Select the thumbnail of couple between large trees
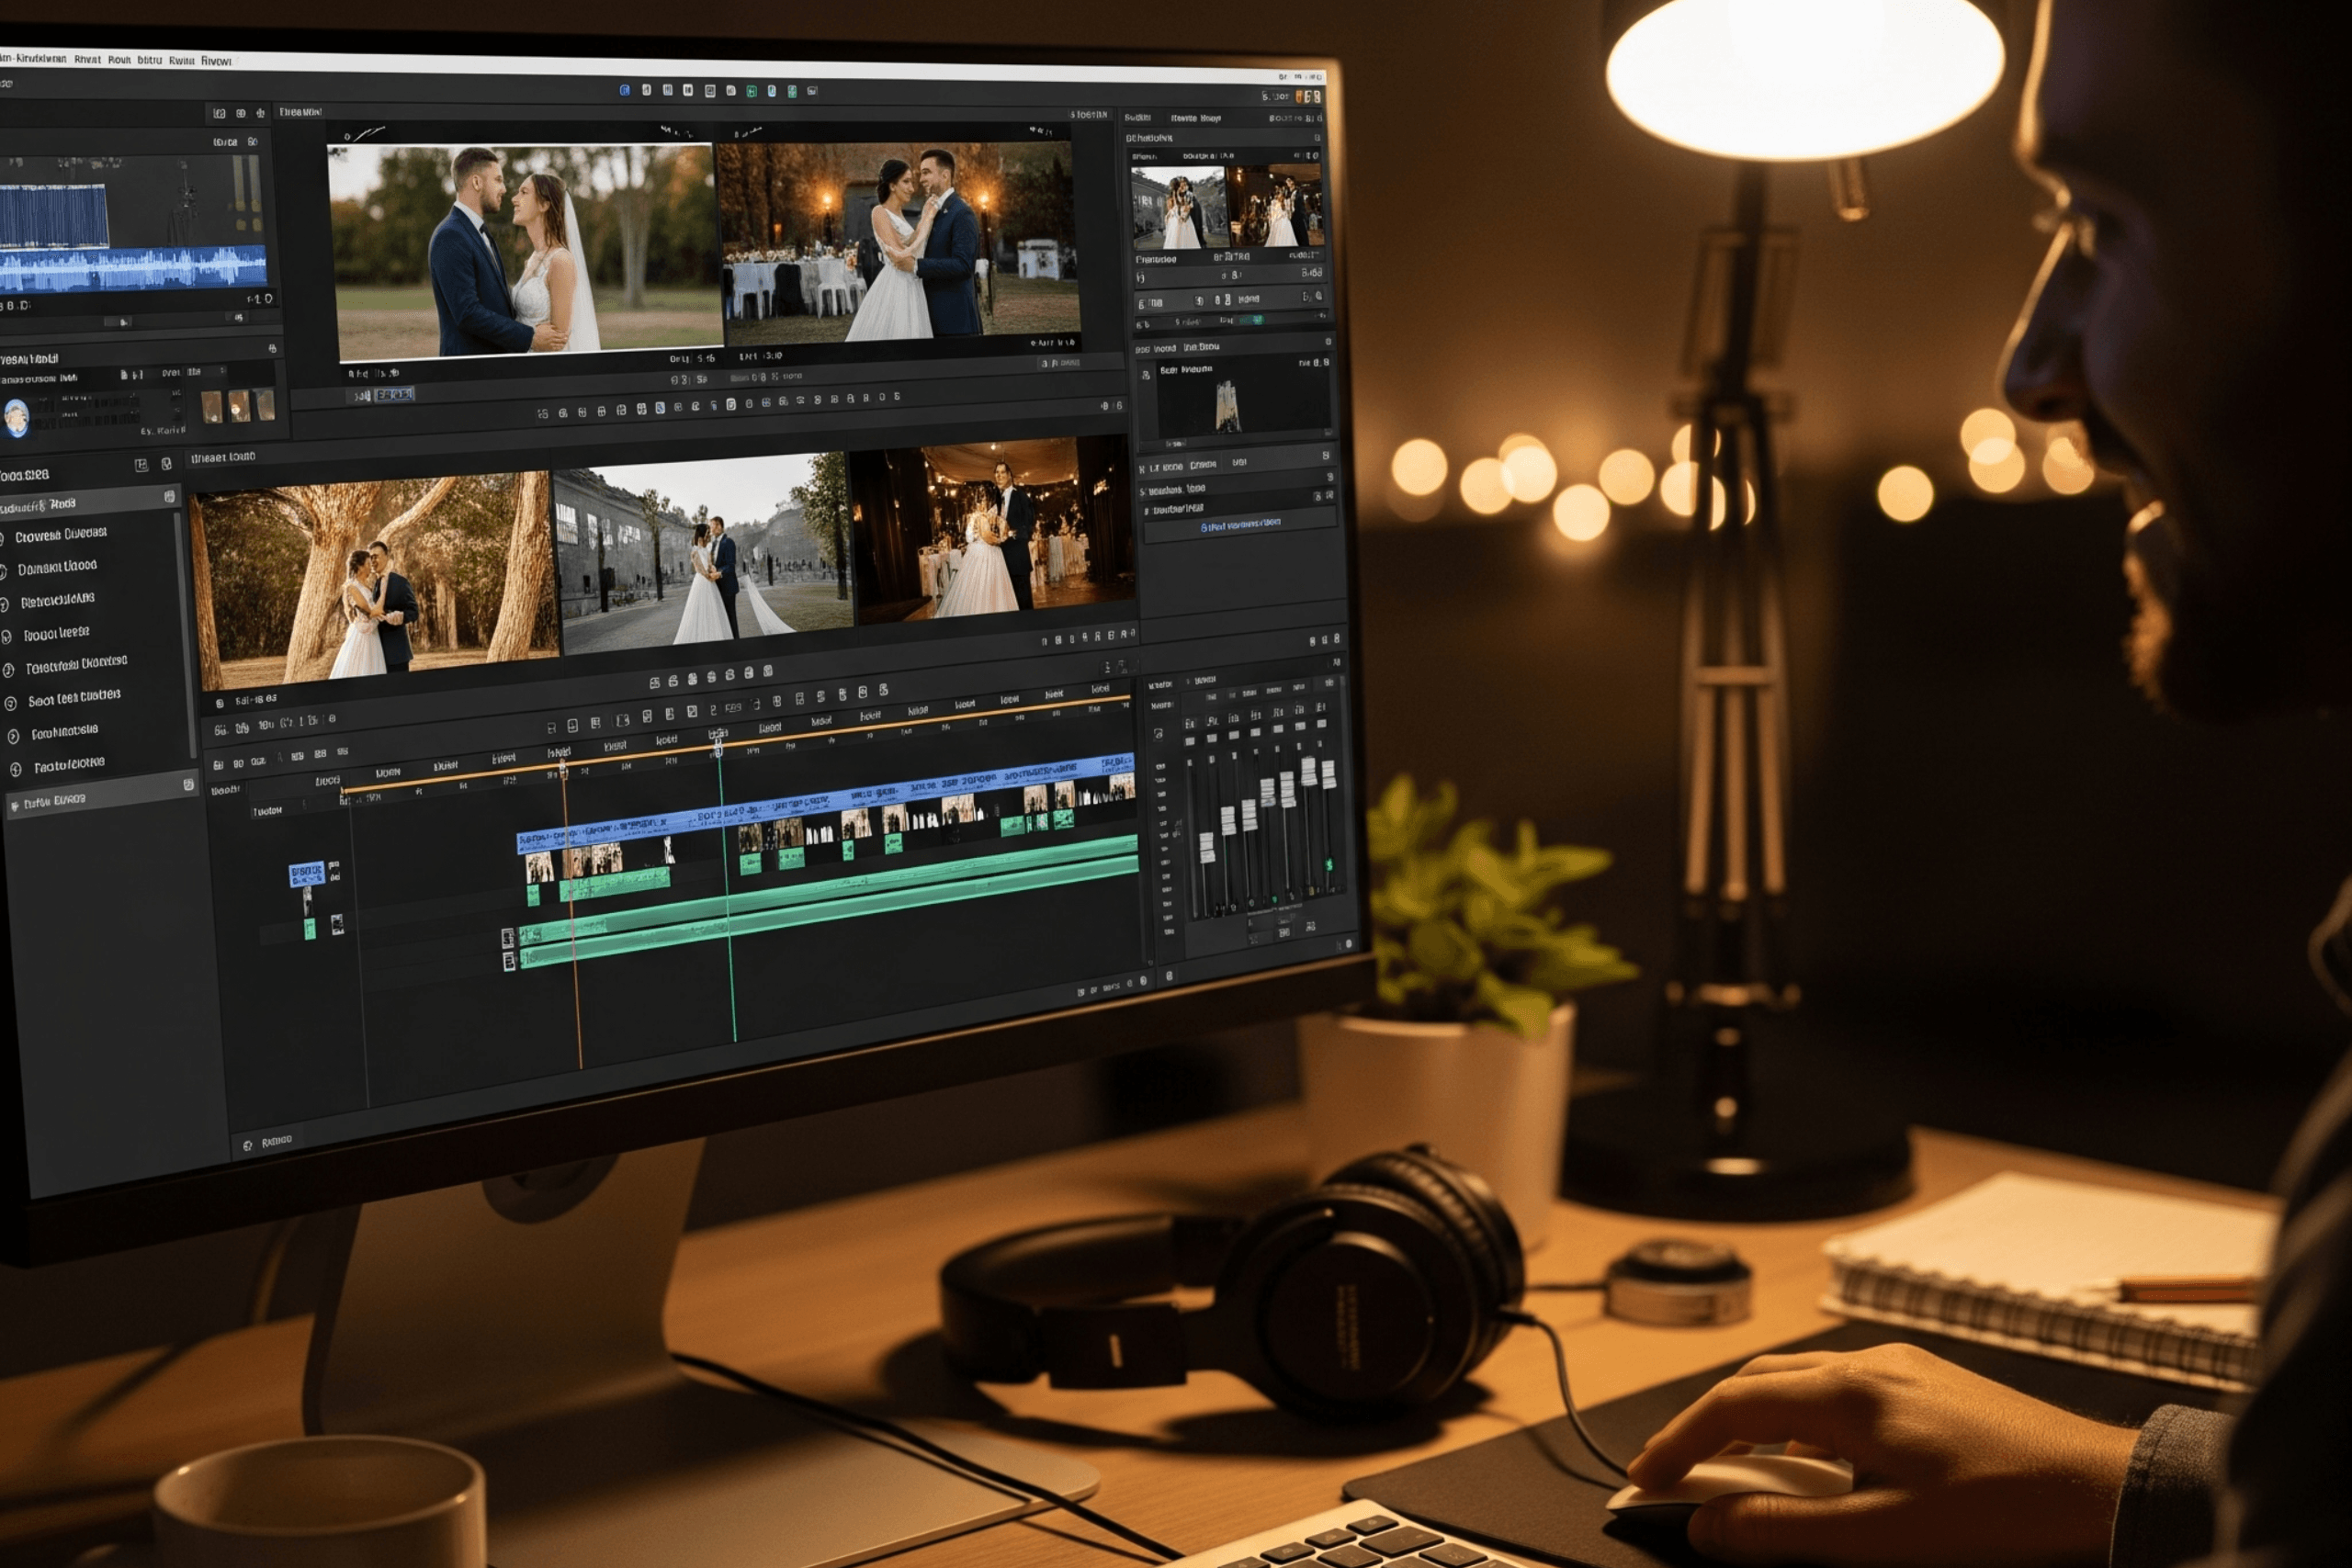Screen dimensions: 2352x1568 [375, 580]
